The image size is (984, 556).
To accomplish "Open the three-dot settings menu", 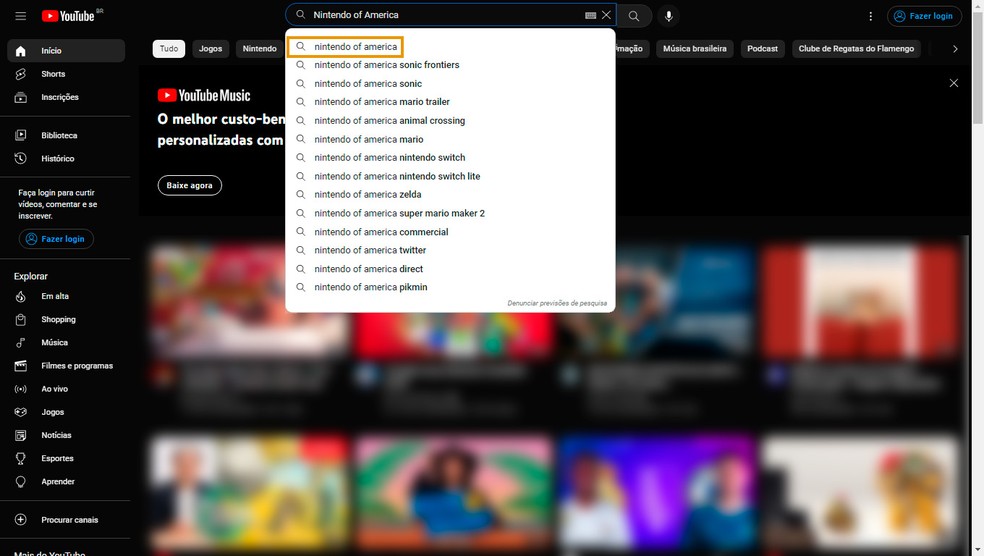I will (870, 16).
